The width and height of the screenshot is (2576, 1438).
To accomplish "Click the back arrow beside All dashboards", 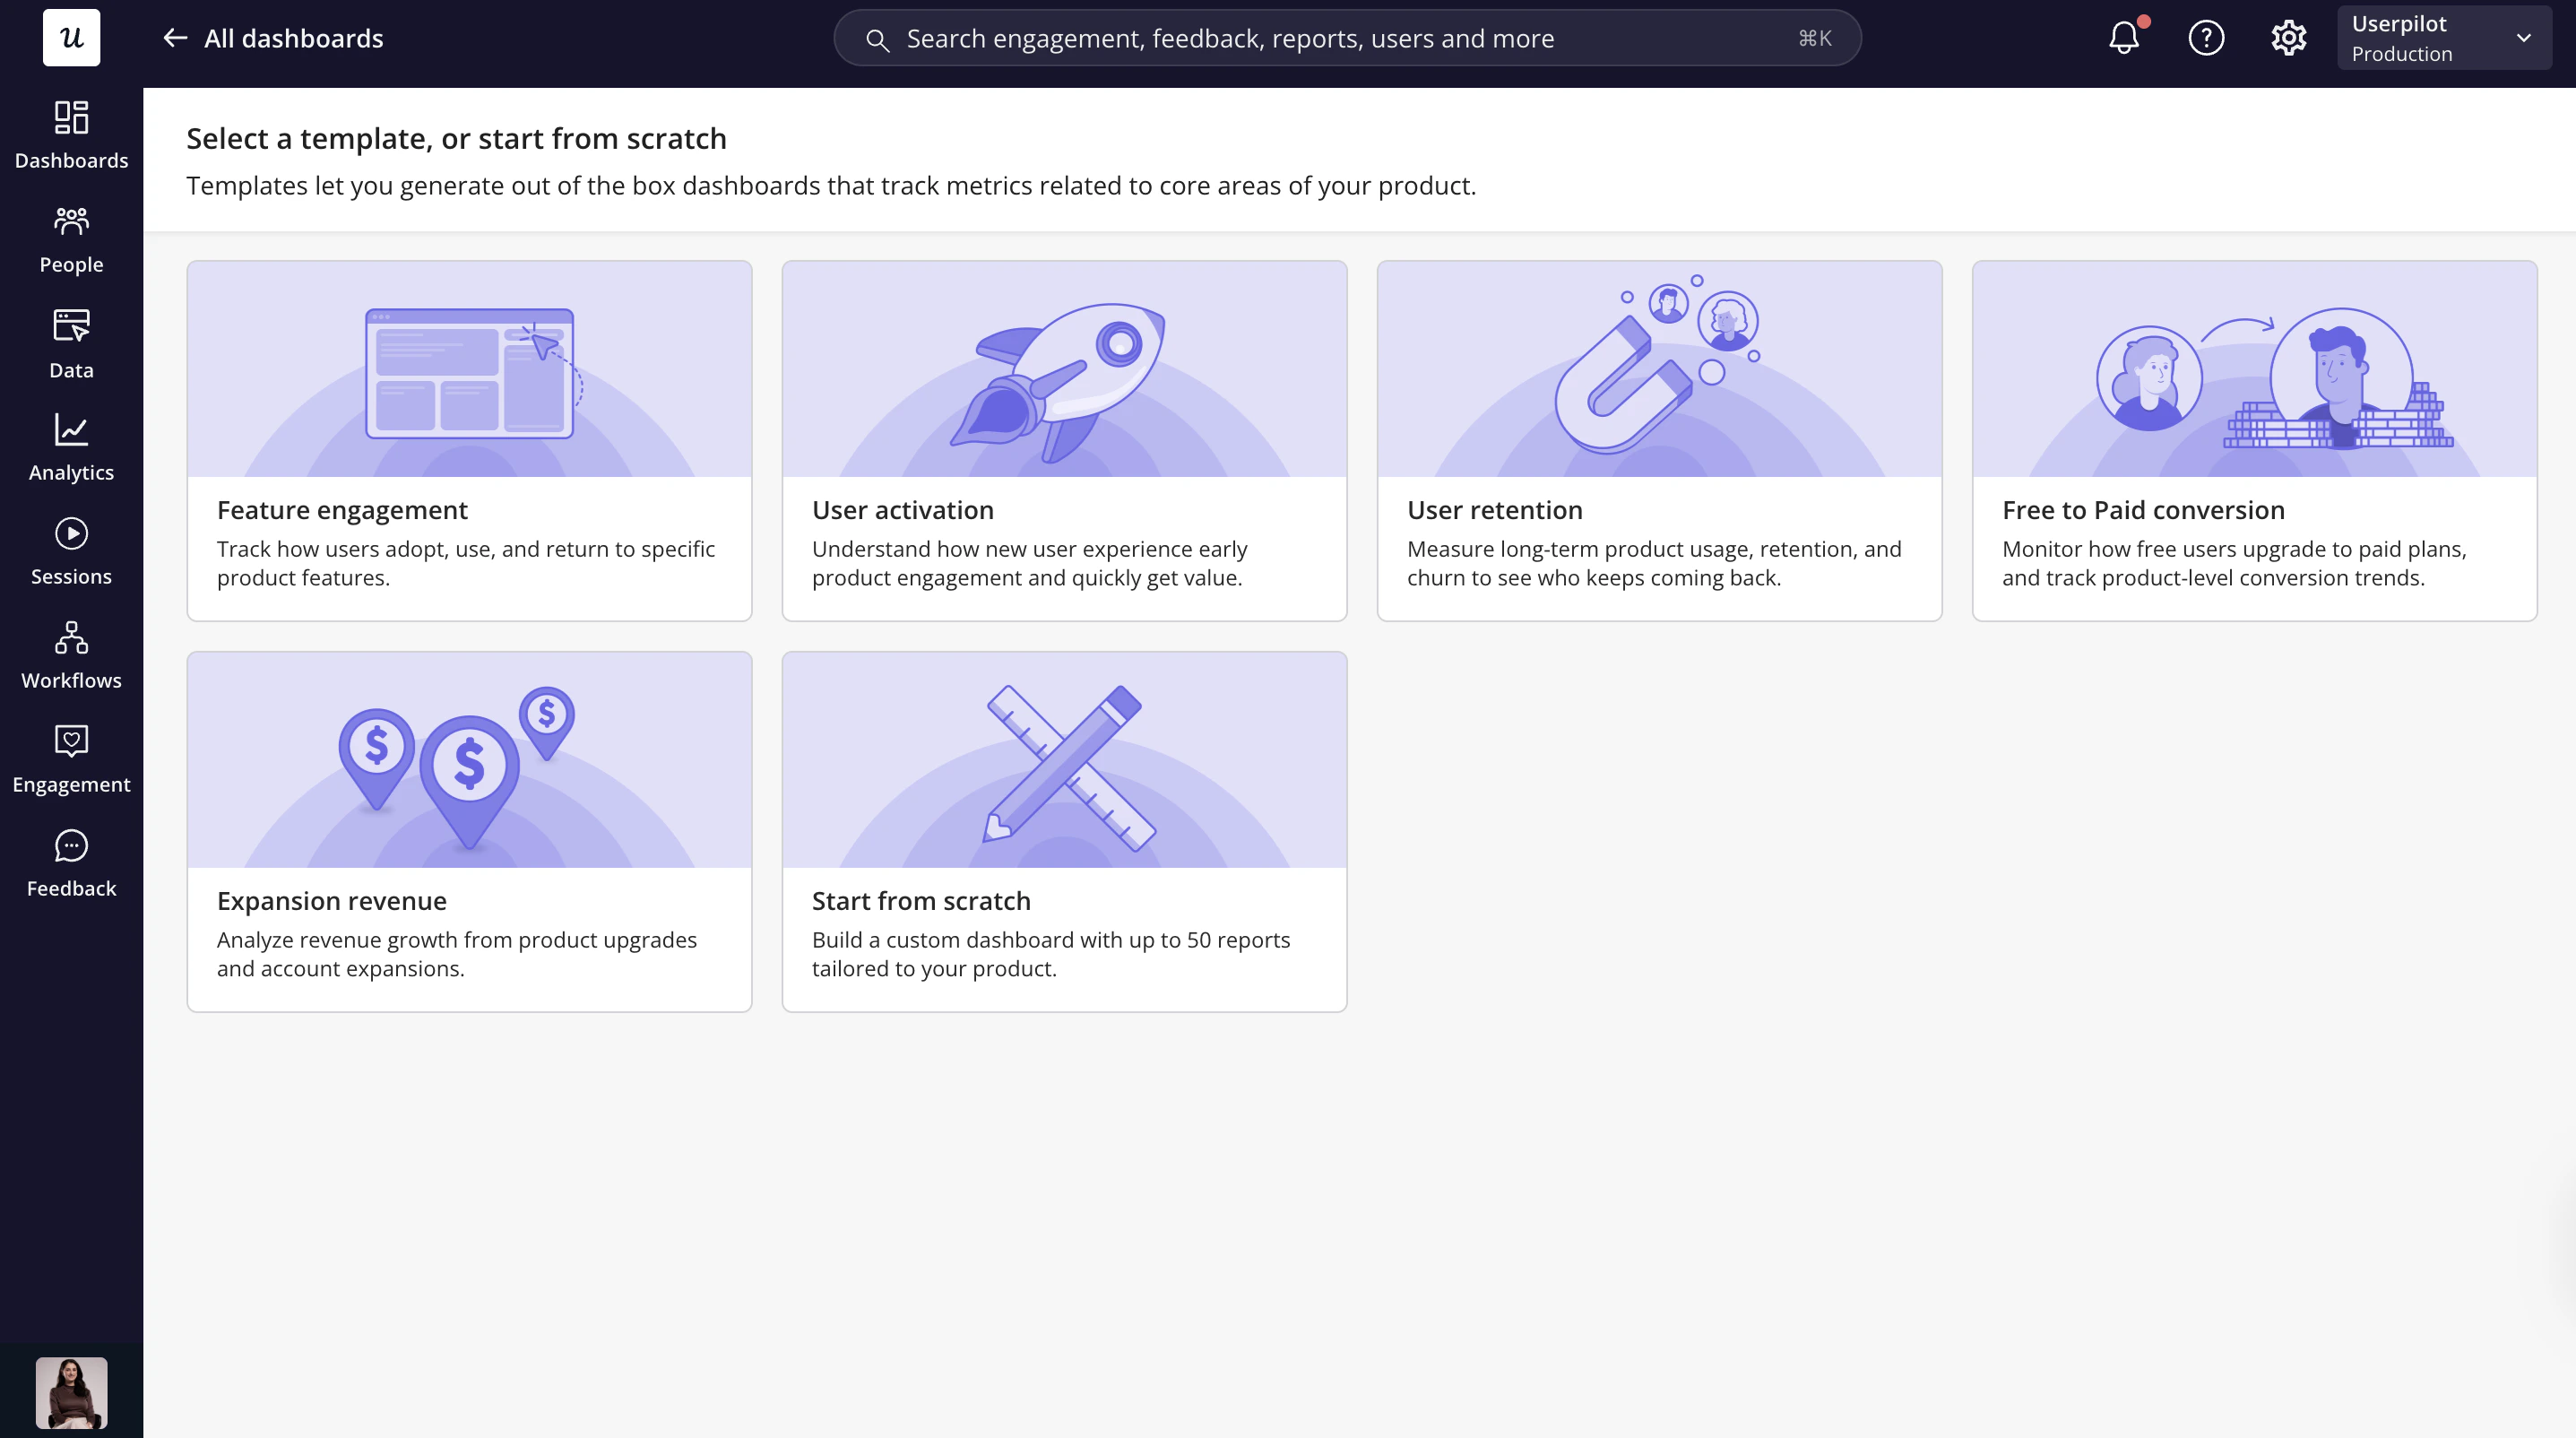I will (175, 38).
